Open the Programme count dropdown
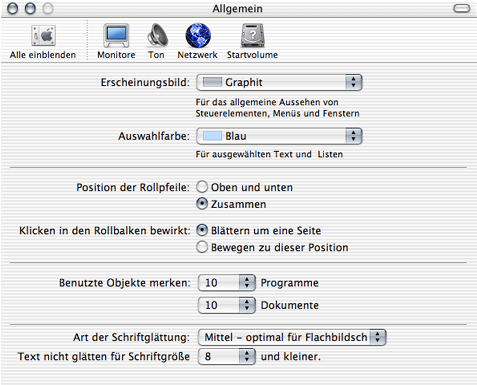Image resolution: width=477 pixels, height=385 pixels. [x=227, y=283]
